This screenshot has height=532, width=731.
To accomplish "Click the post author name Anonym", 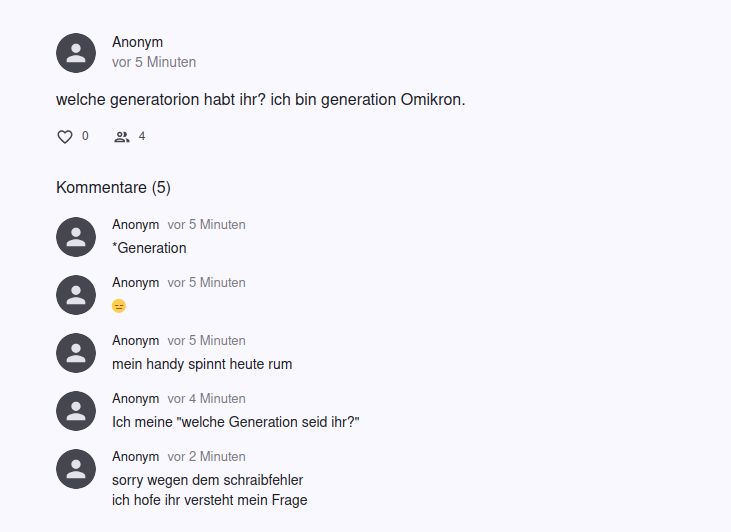I will [x=137, y=42].
